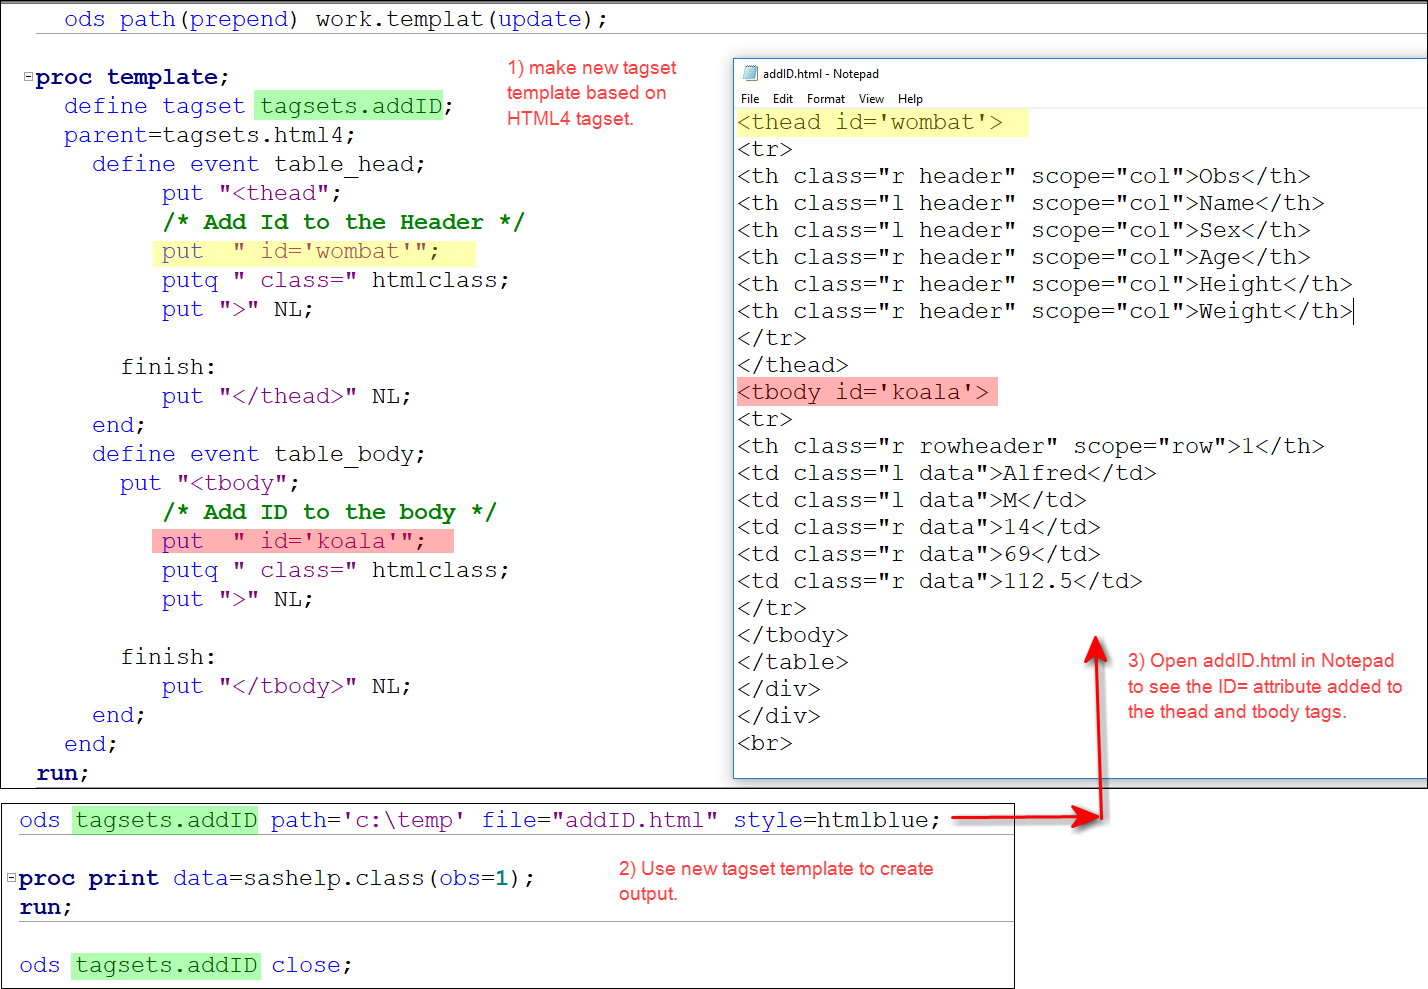The width and height of the screenshot is (1428, 989).
Task: Click the Notepad document icon in title bar
Action: 750,73
